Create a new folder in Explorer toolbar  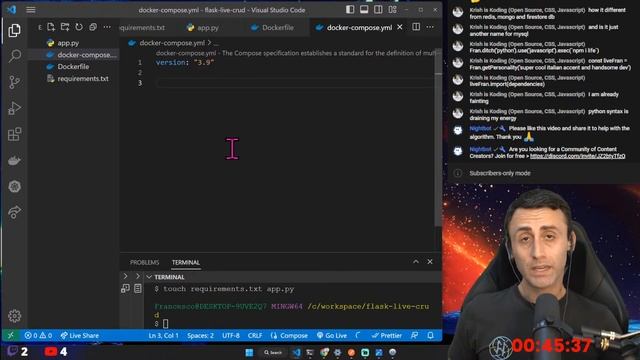(65, 27)
